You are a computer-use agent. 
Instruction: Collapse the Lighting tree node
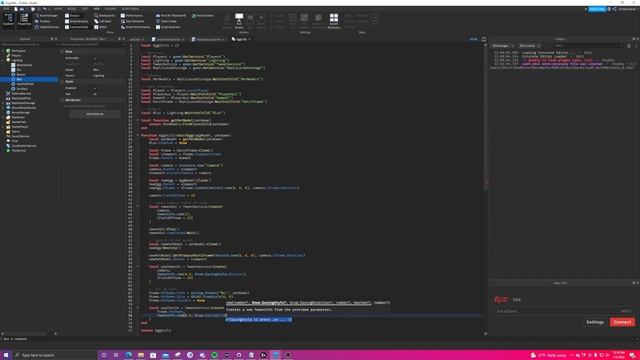pos(3,60)
